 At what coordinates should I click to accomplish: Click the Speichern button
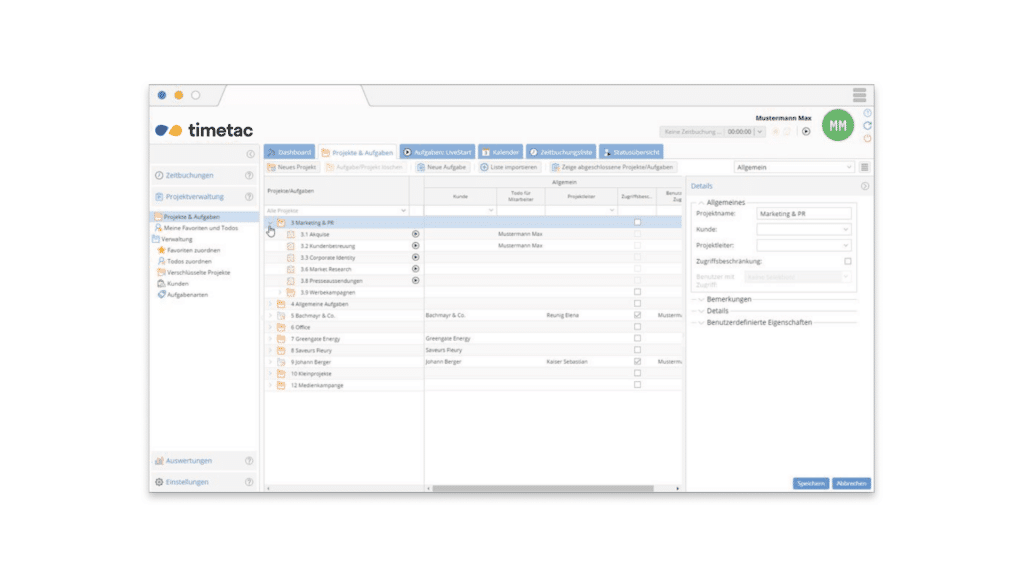(x=810, y=483)
